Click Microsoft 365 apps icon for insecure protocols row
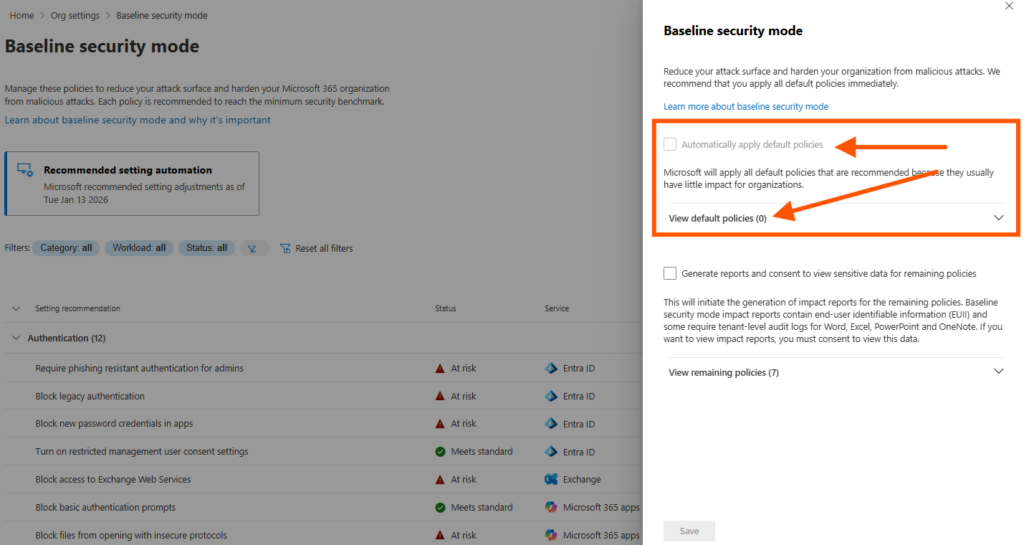Screen dimensions: 1024x545 coord(551,535)
